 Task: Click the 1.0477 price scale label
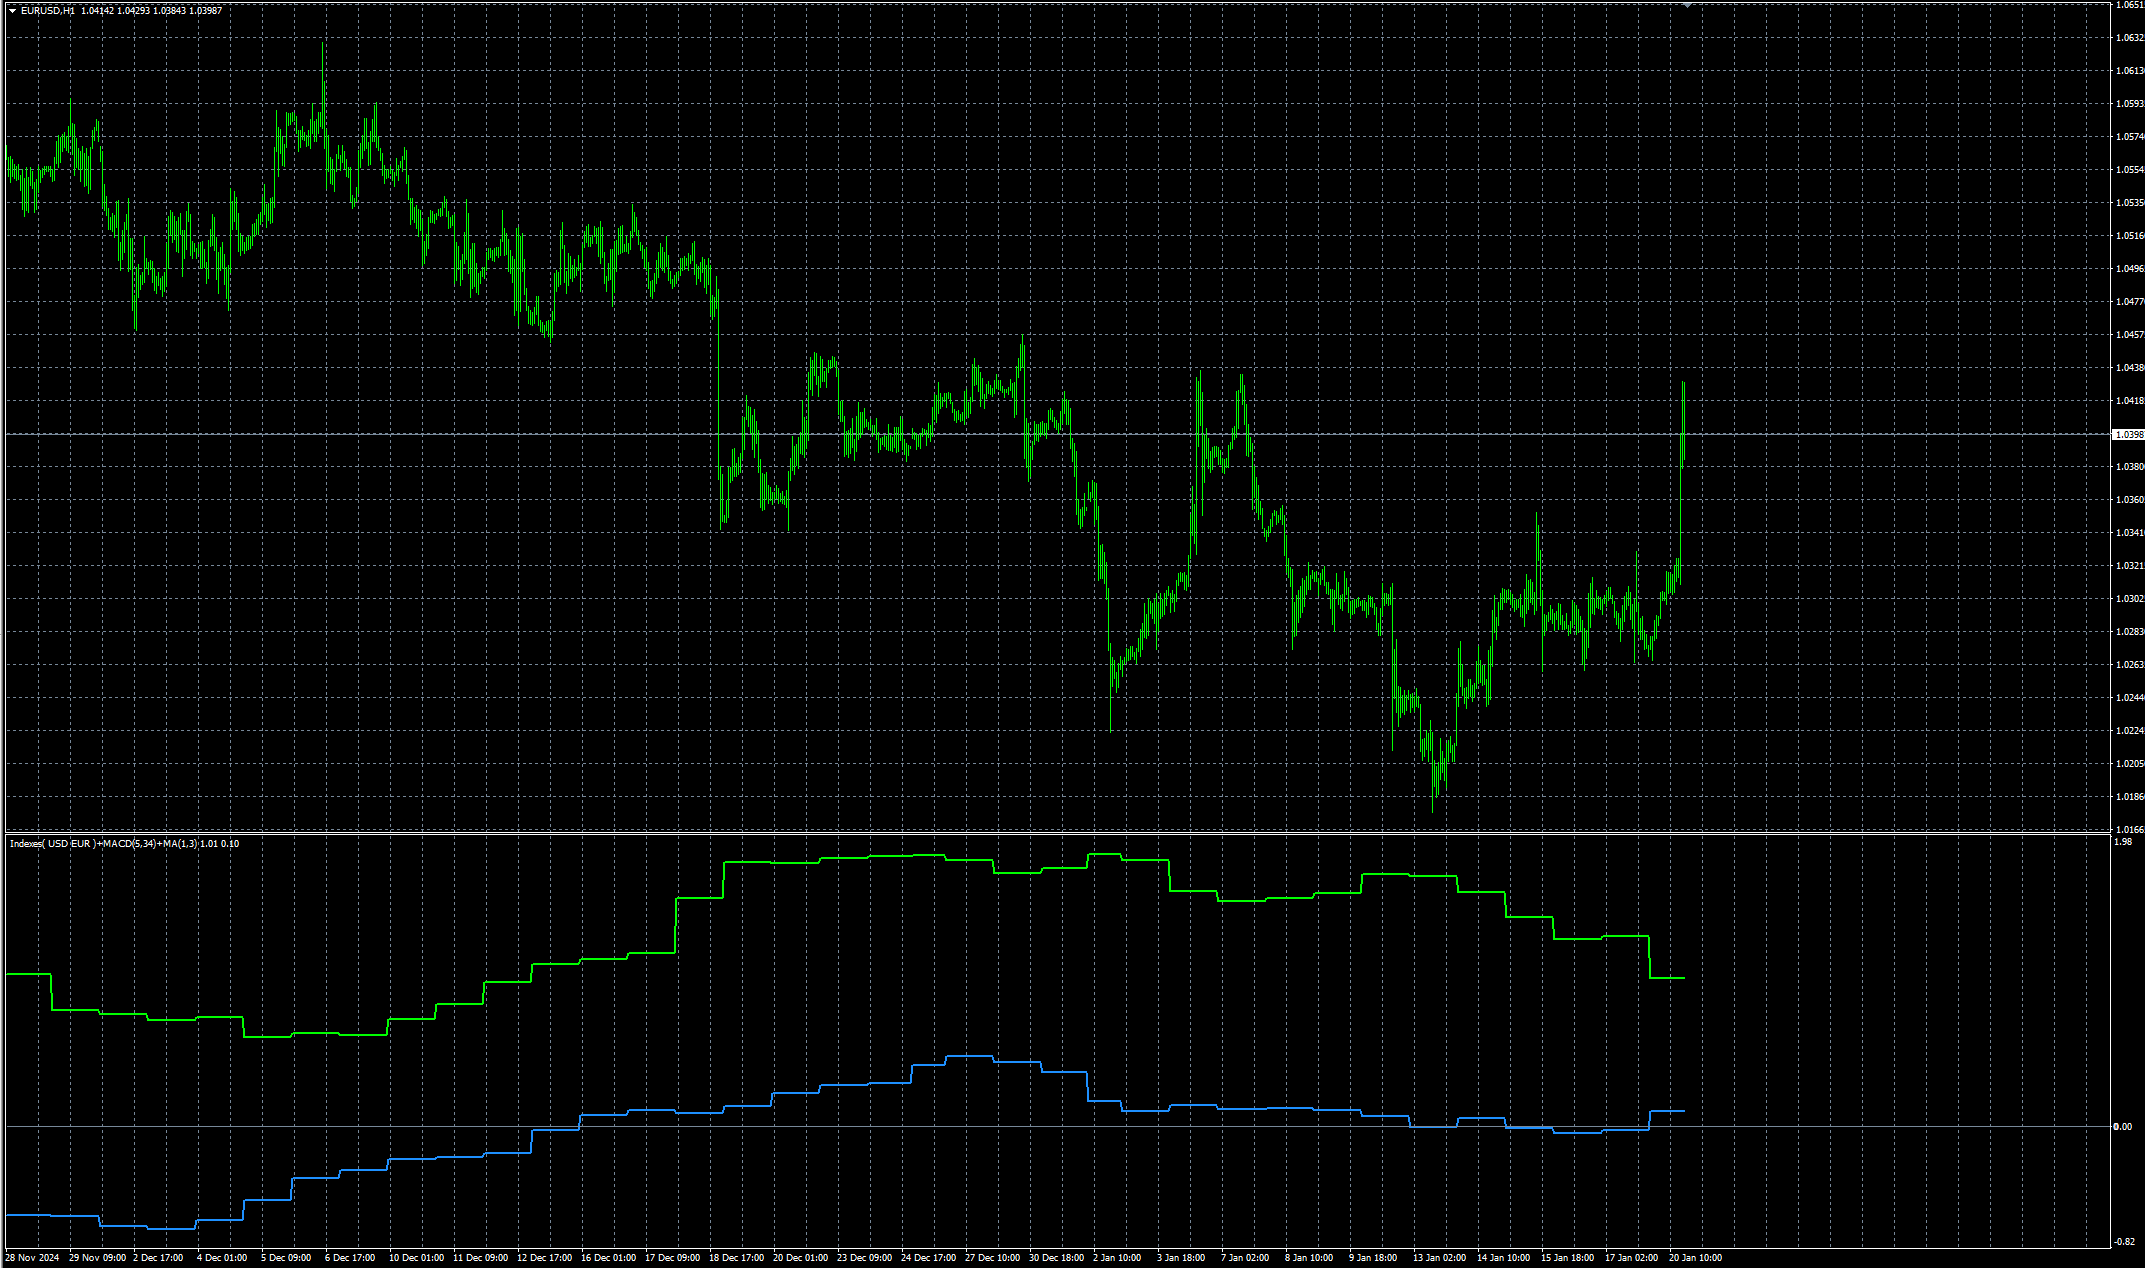pos(2129,302)
